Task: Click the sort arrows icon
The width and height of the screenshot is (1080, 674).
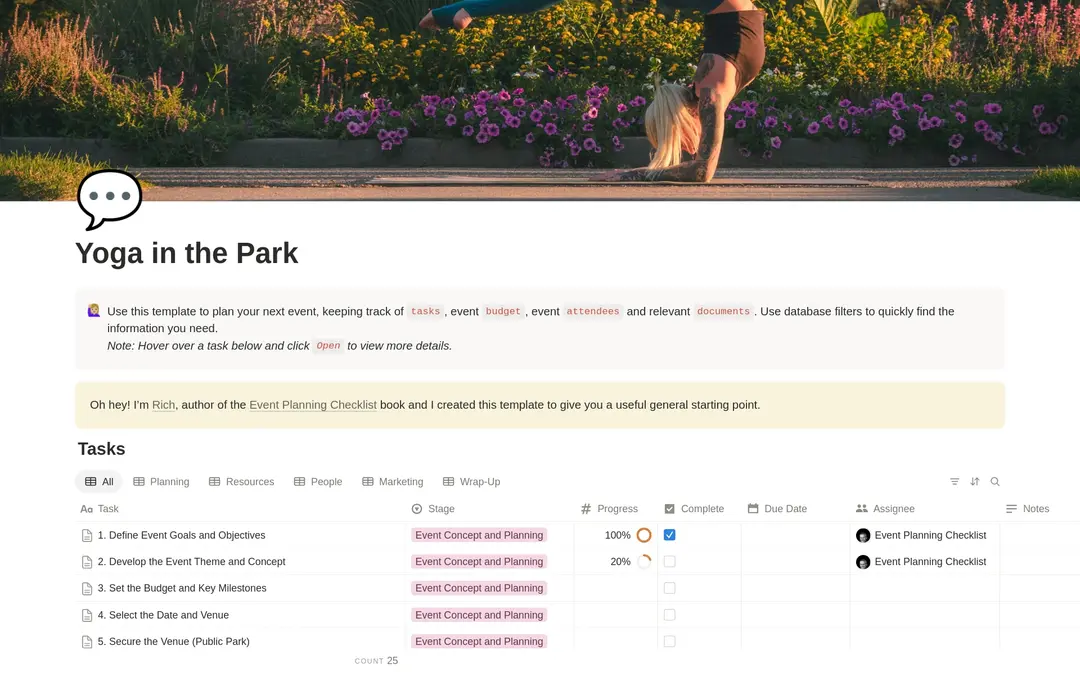Action: [975, 482]
